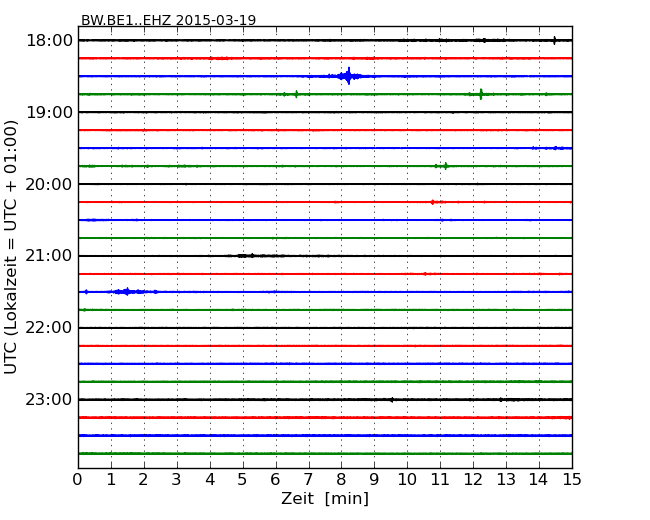Click the plot title BW.BE1..EHZ 2015-03-19
The width and height of the screenshot is (650, 520).
coord(168,20)
